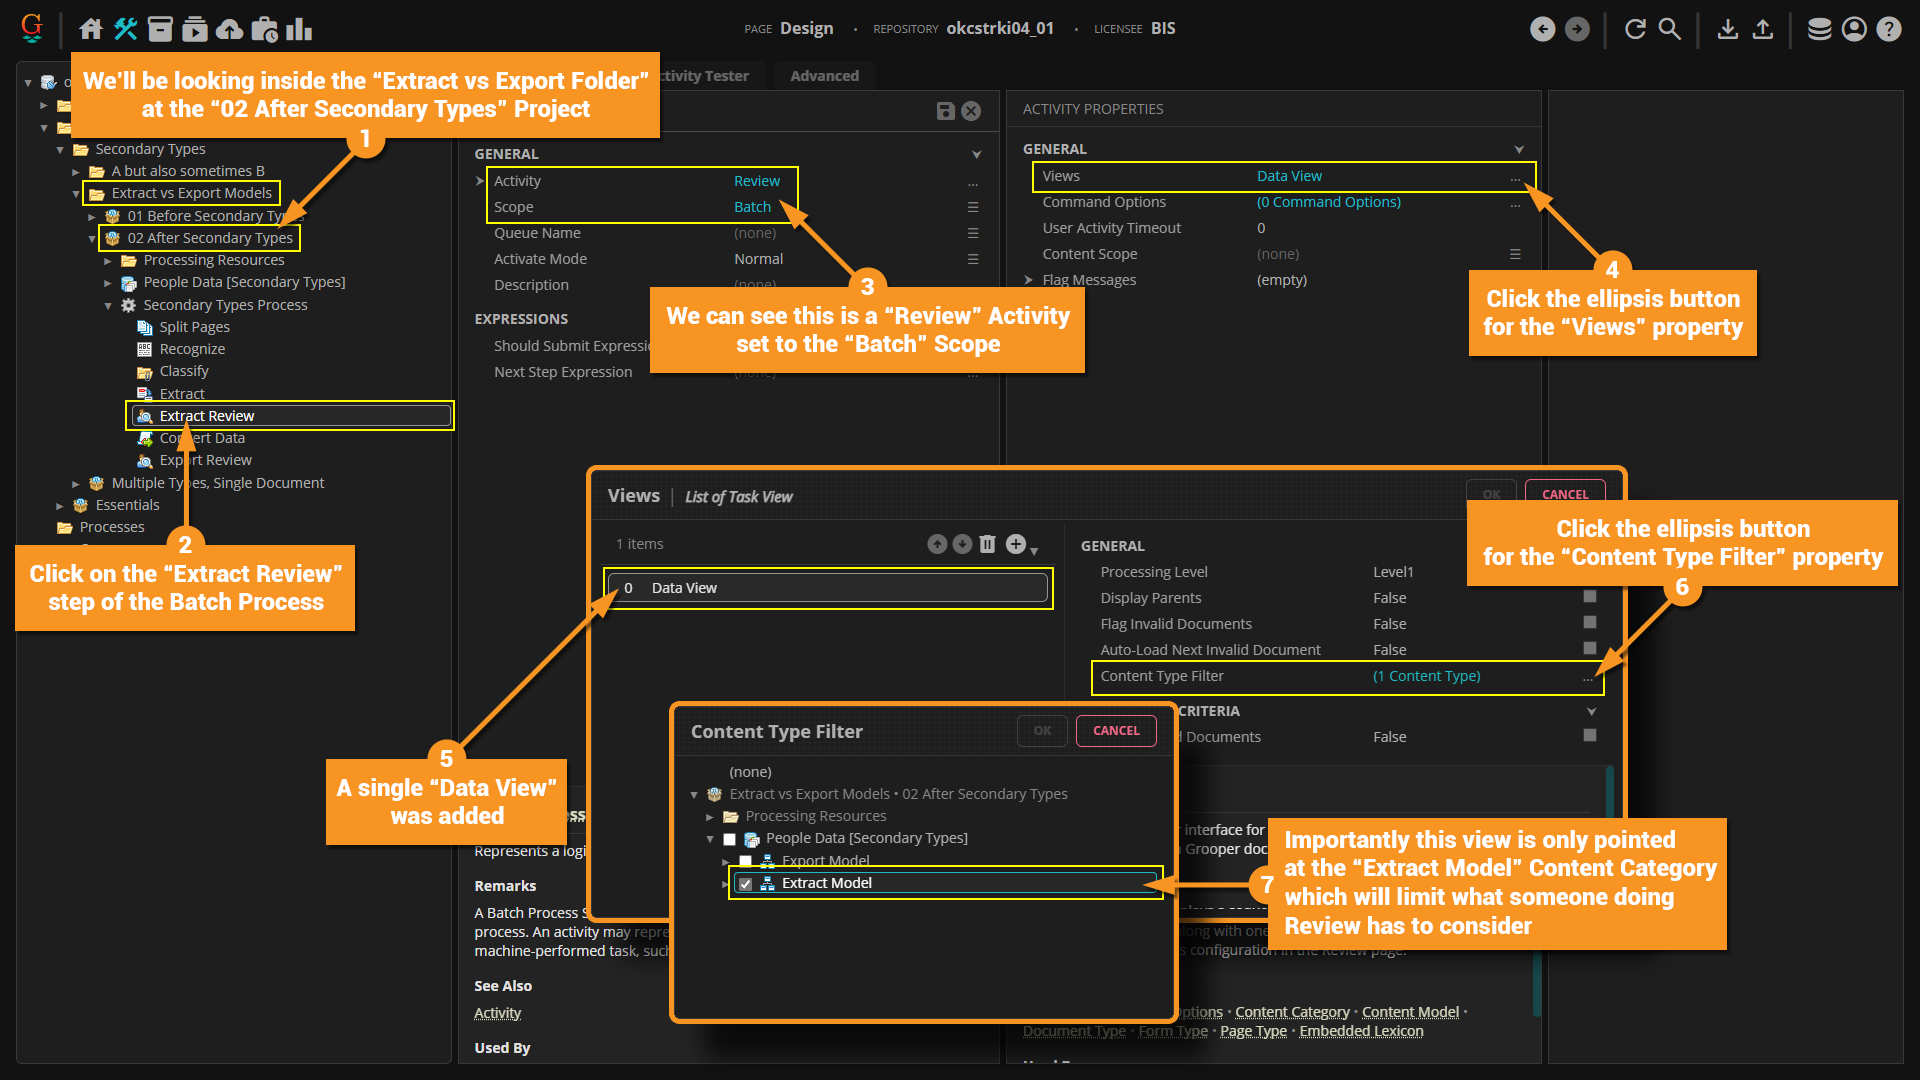Open the search magnifier icon
Image resolution: width=1920 pixels, height=1080 pixels.
click(1670, 29)
